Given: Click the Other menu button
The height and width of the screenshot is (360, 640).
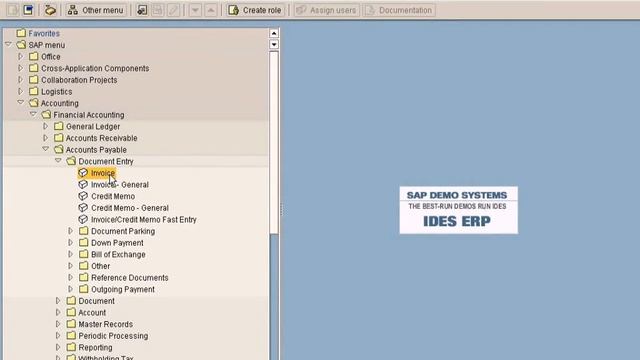Looking at the screenshot, I should tap(96, 10).
